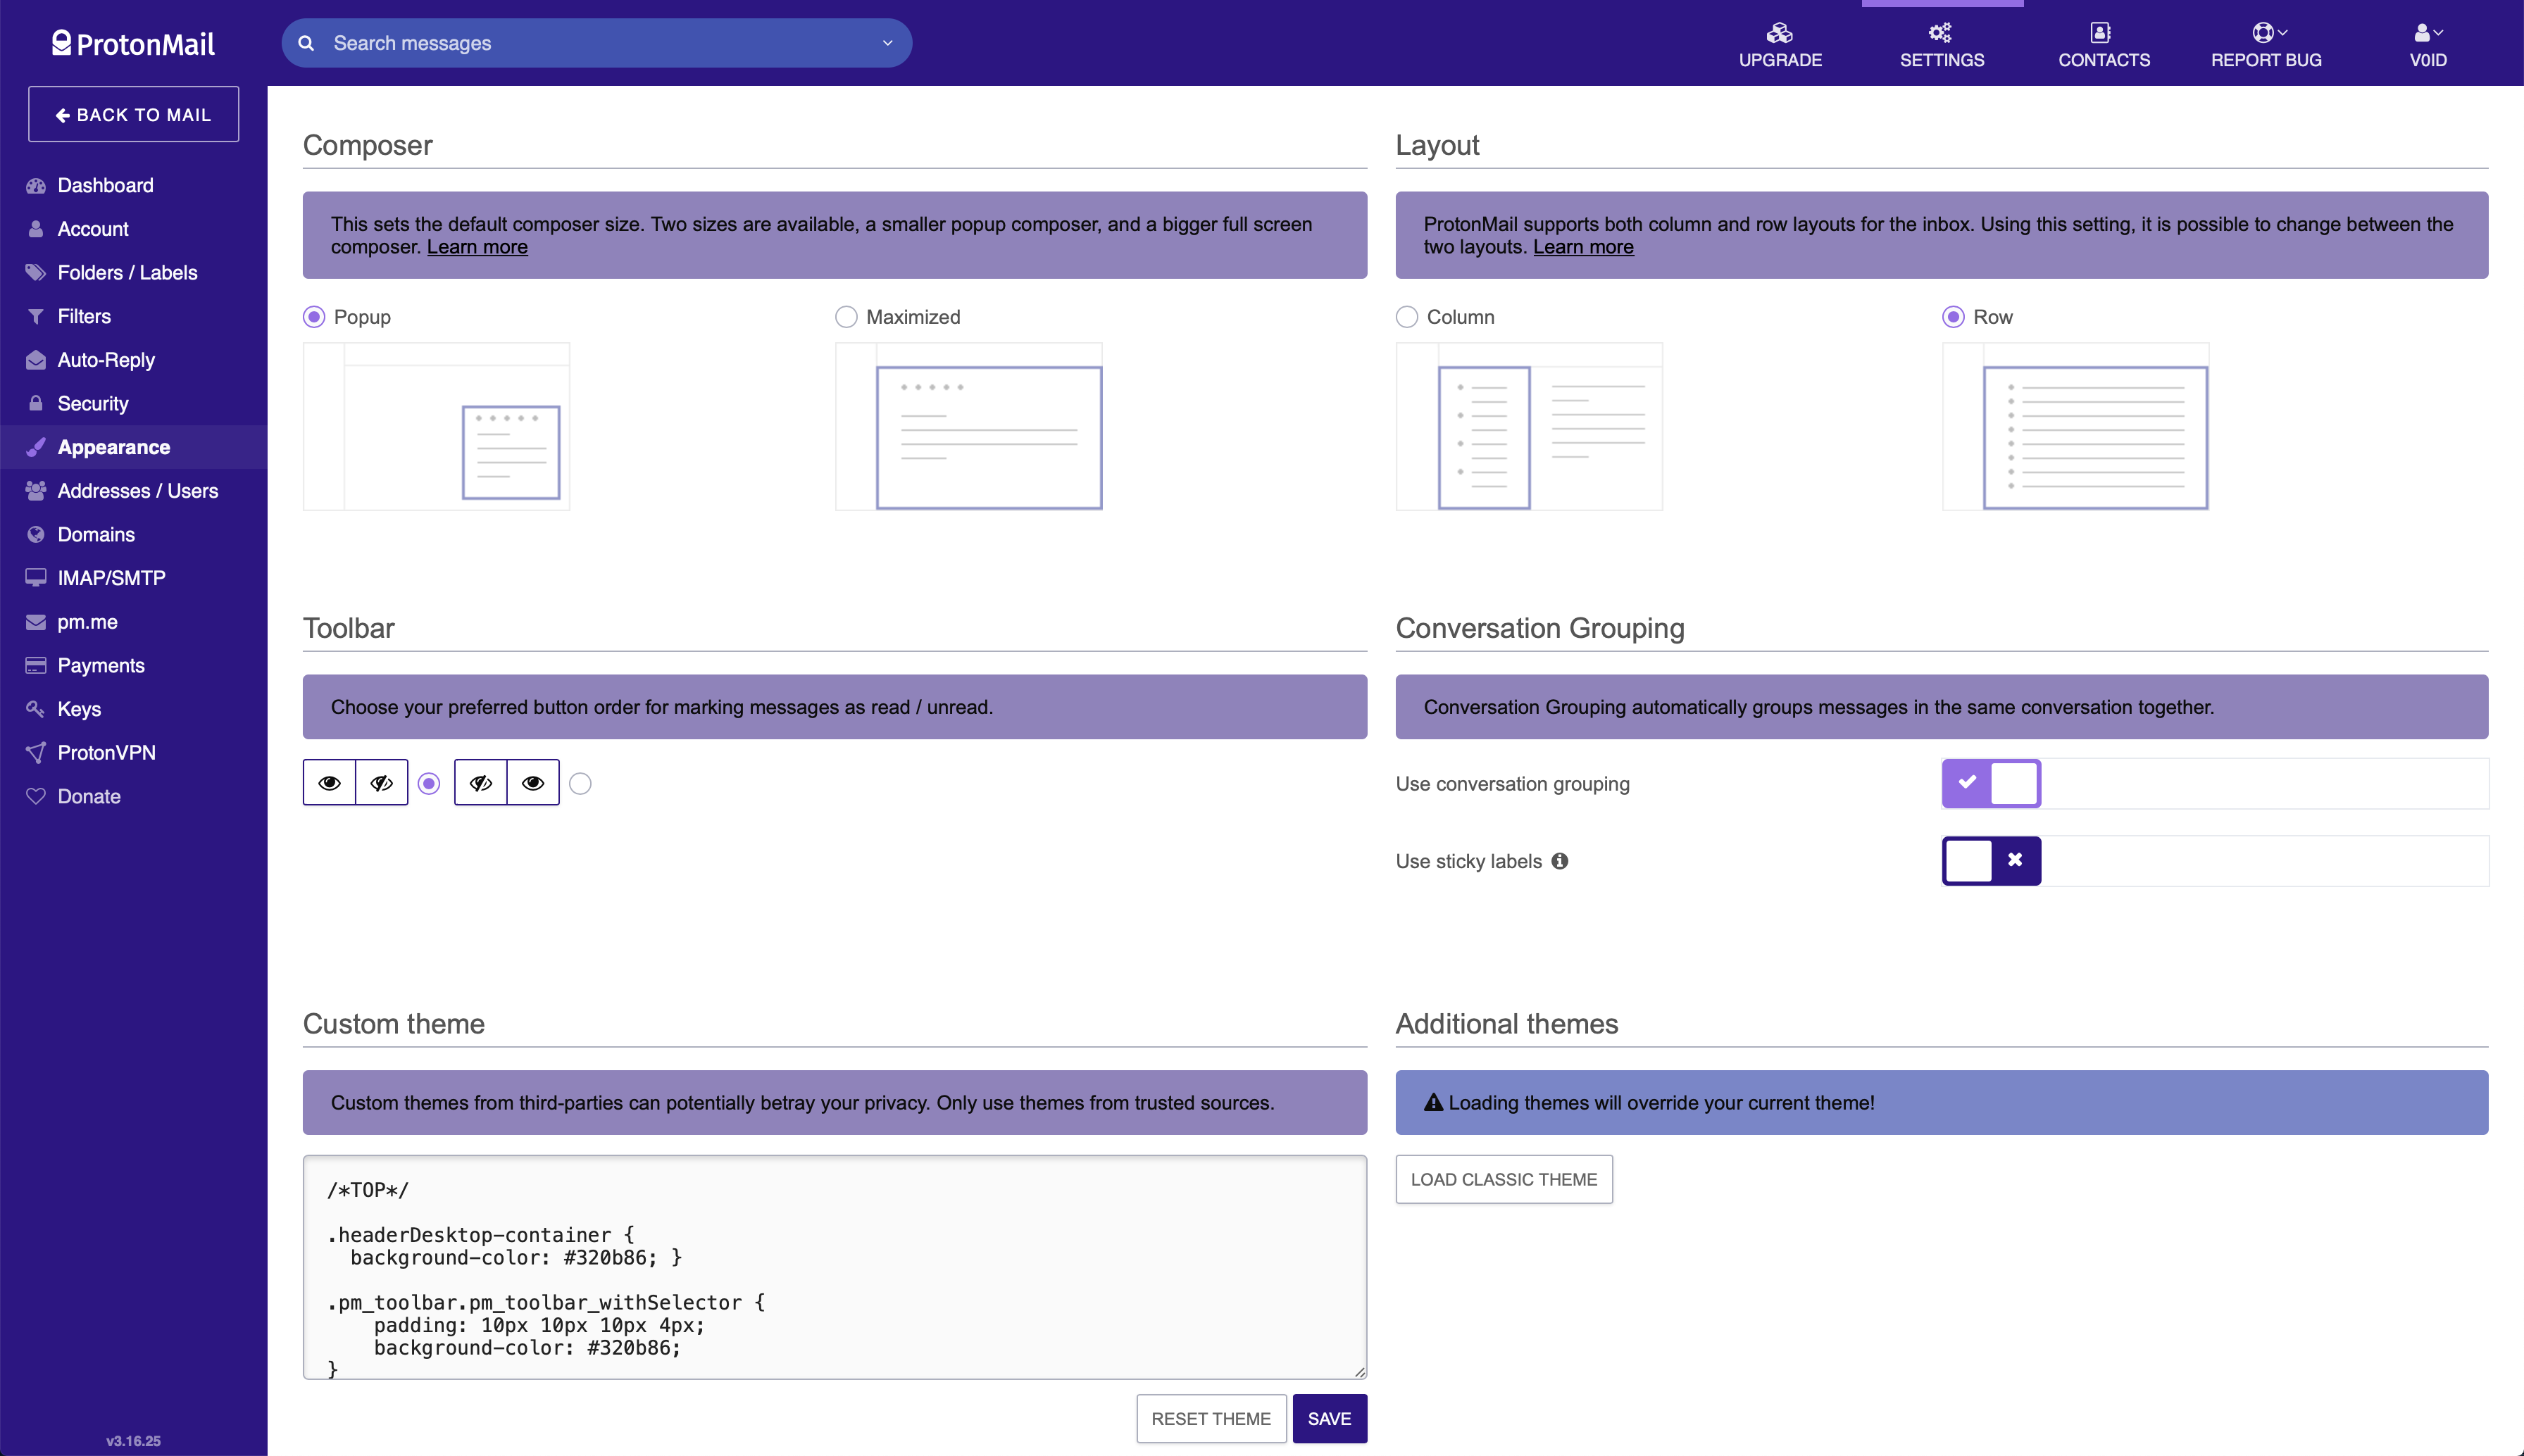Click the search magnifier icon
2524x1456 pixels.
306,43
